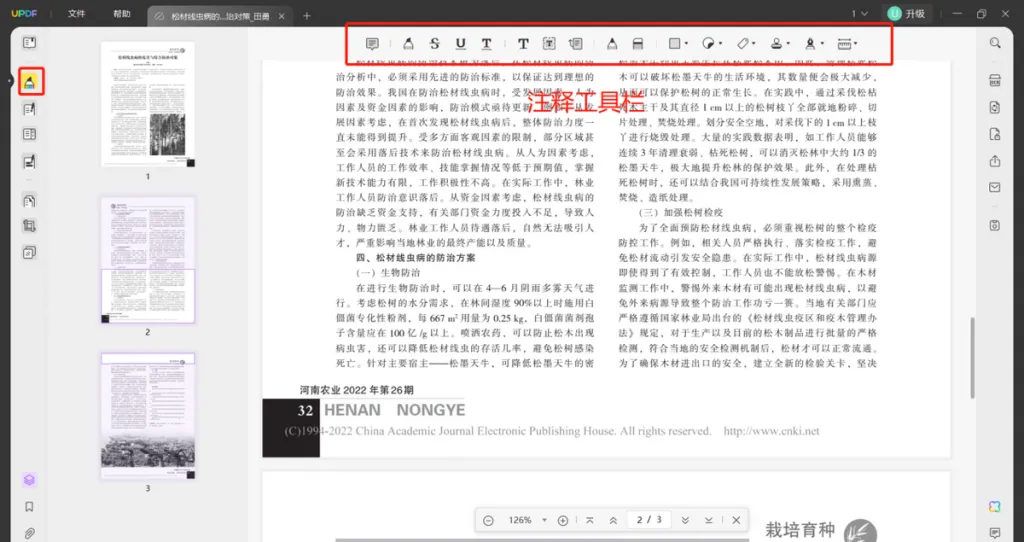Screen dimensions: 1024x542
Task: Jump to last page button
Action: [x=709, y=520]
